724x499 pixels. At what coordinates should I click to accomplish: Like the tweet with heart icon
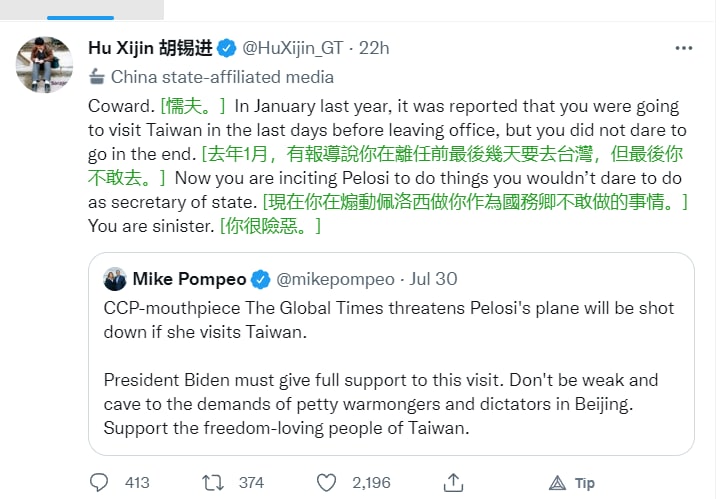pyautogui.click(x=324, y=483)
